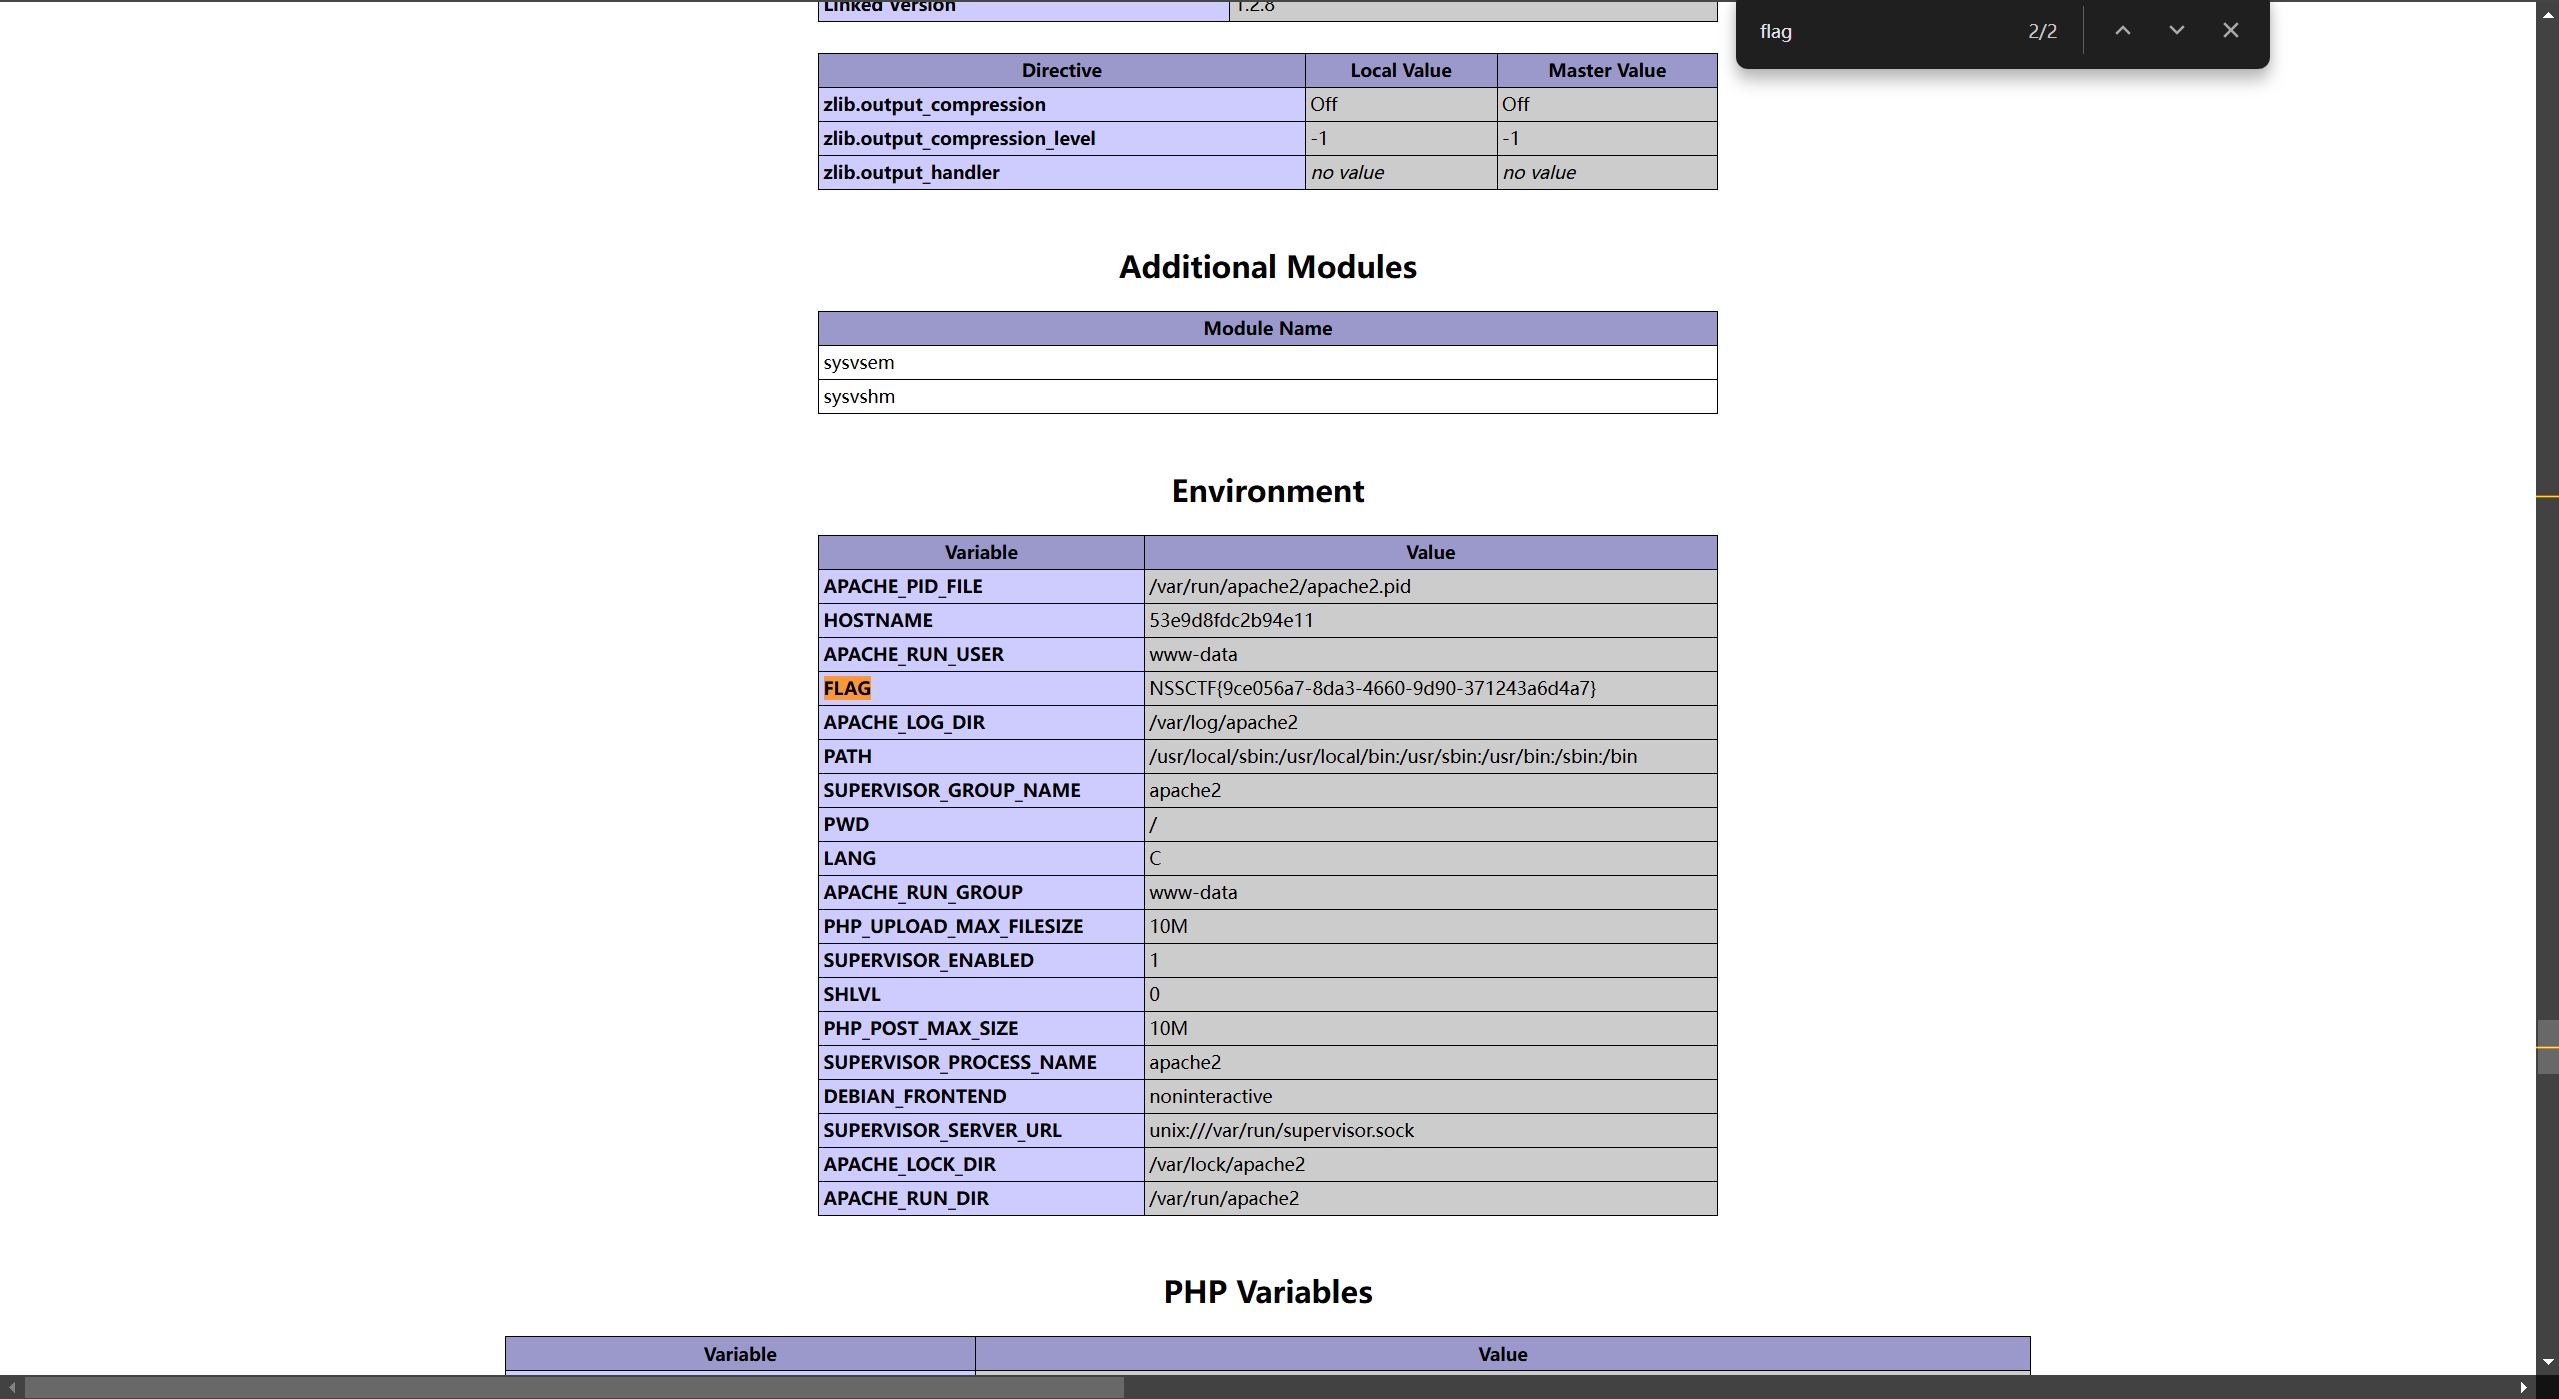This screenshot has height=1399, width=2559.
Task: Click zlib.output_handler directive
Action: [911, 172]
